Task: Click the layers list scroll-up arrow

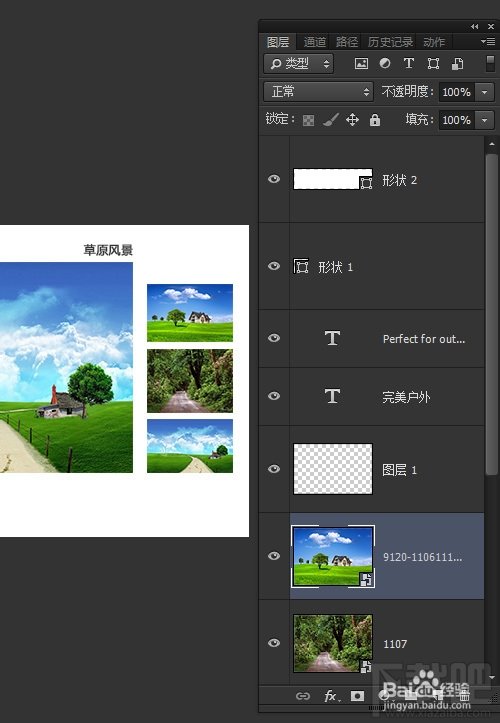Action: [492, 144]
